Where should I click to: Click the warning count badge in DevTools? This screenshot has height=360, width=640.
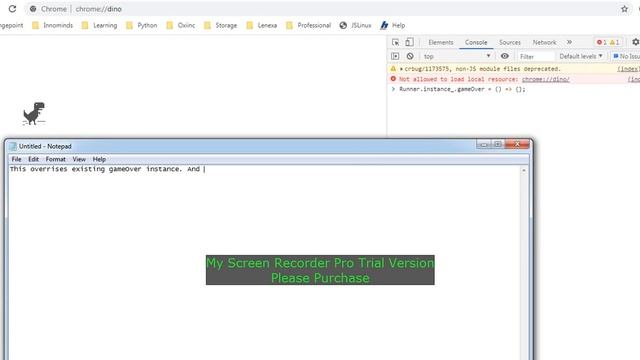click(615, 42)
